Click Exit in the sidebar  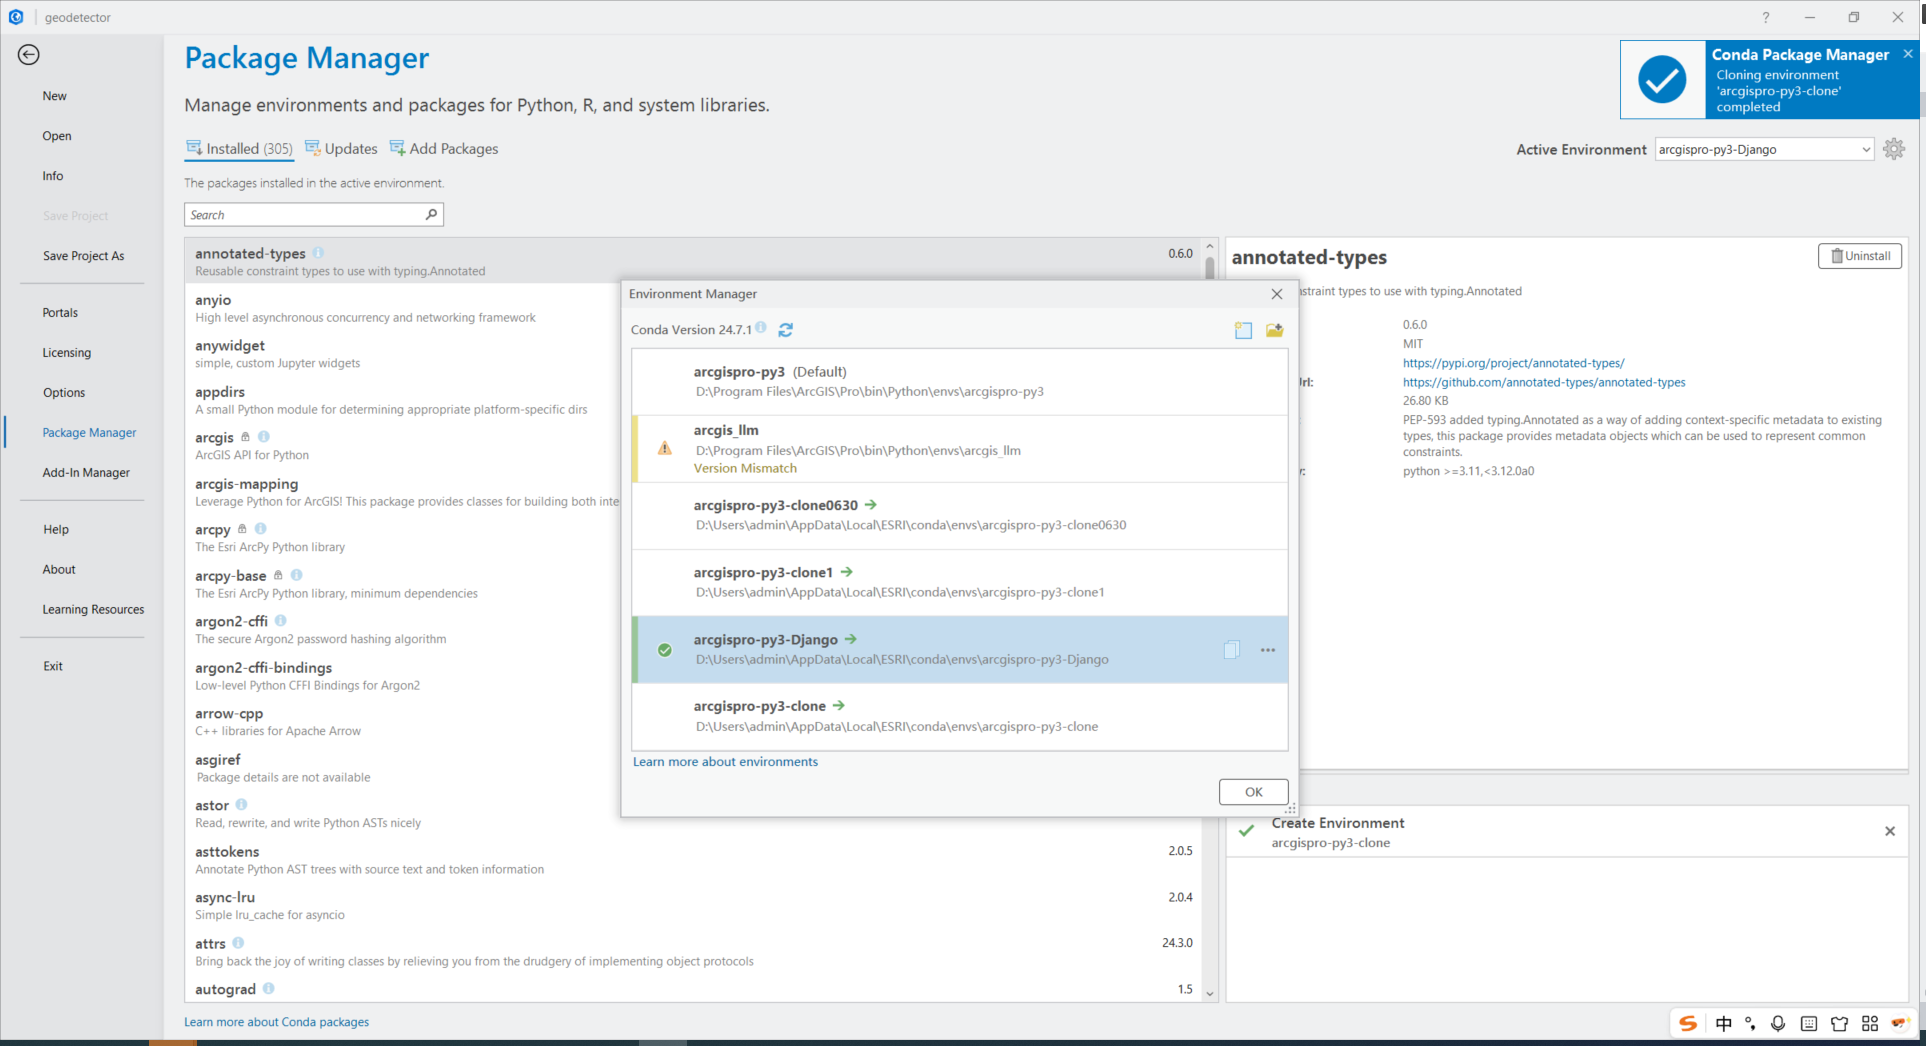pos(53,666)
